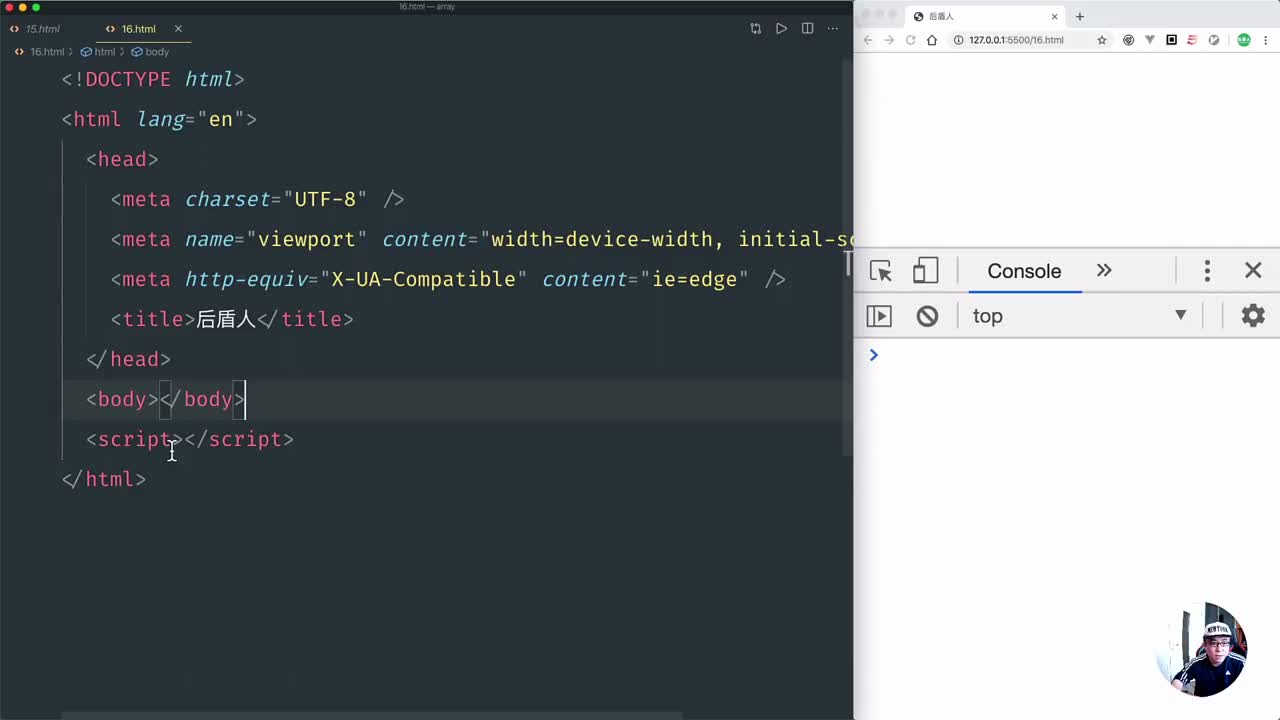Image resolution: width=1280 pixels, height=720 pixels.
Task: Split the editor with the split icon
Action: (807, 29)
